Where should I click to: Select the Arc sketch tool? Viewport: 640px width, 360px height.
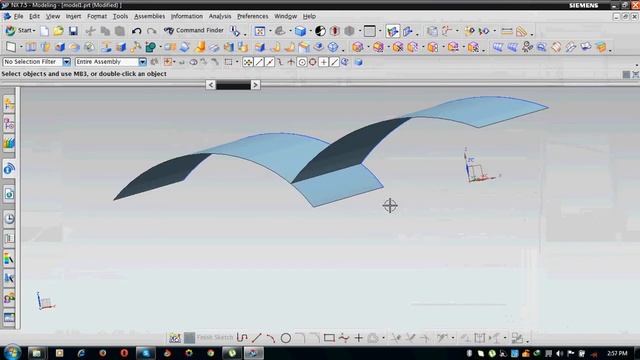271,338
